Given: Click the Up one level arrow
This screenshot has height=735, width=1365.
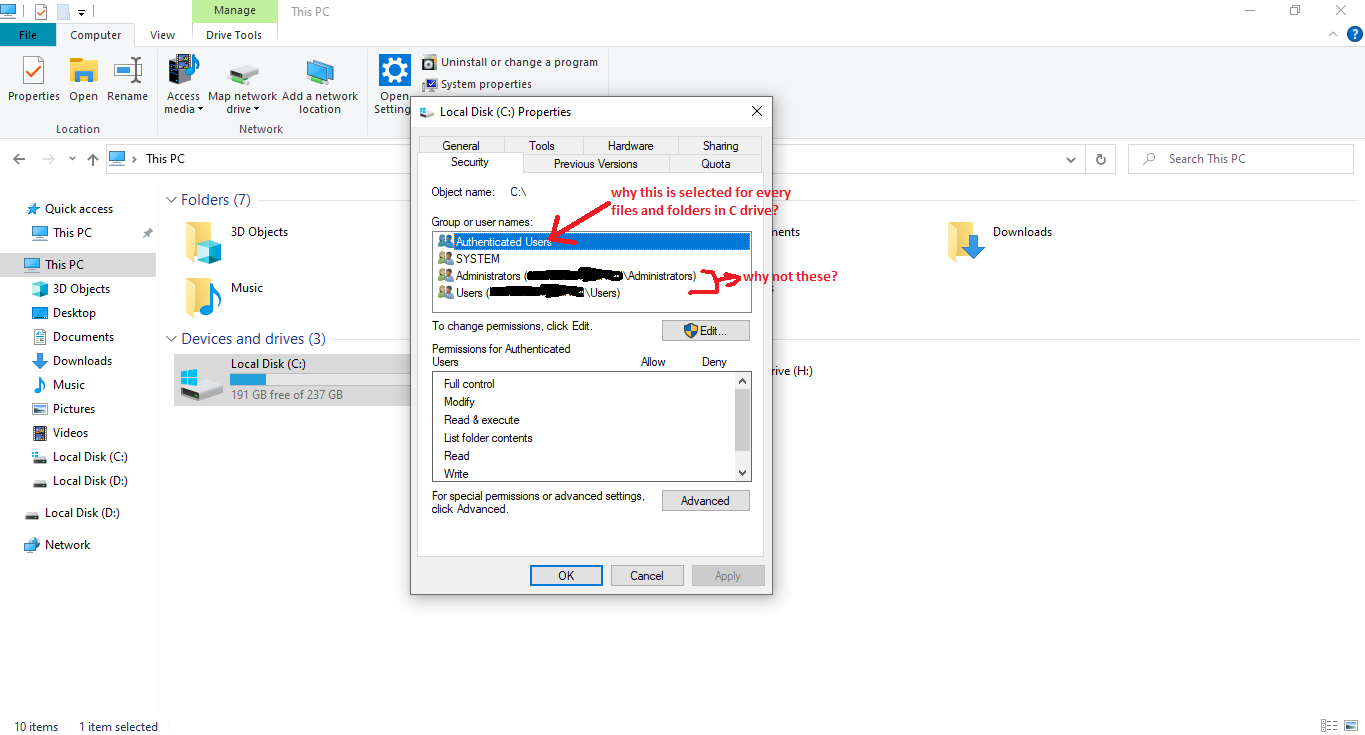Looking at the screenshot, I should click(x=93, y=159).
